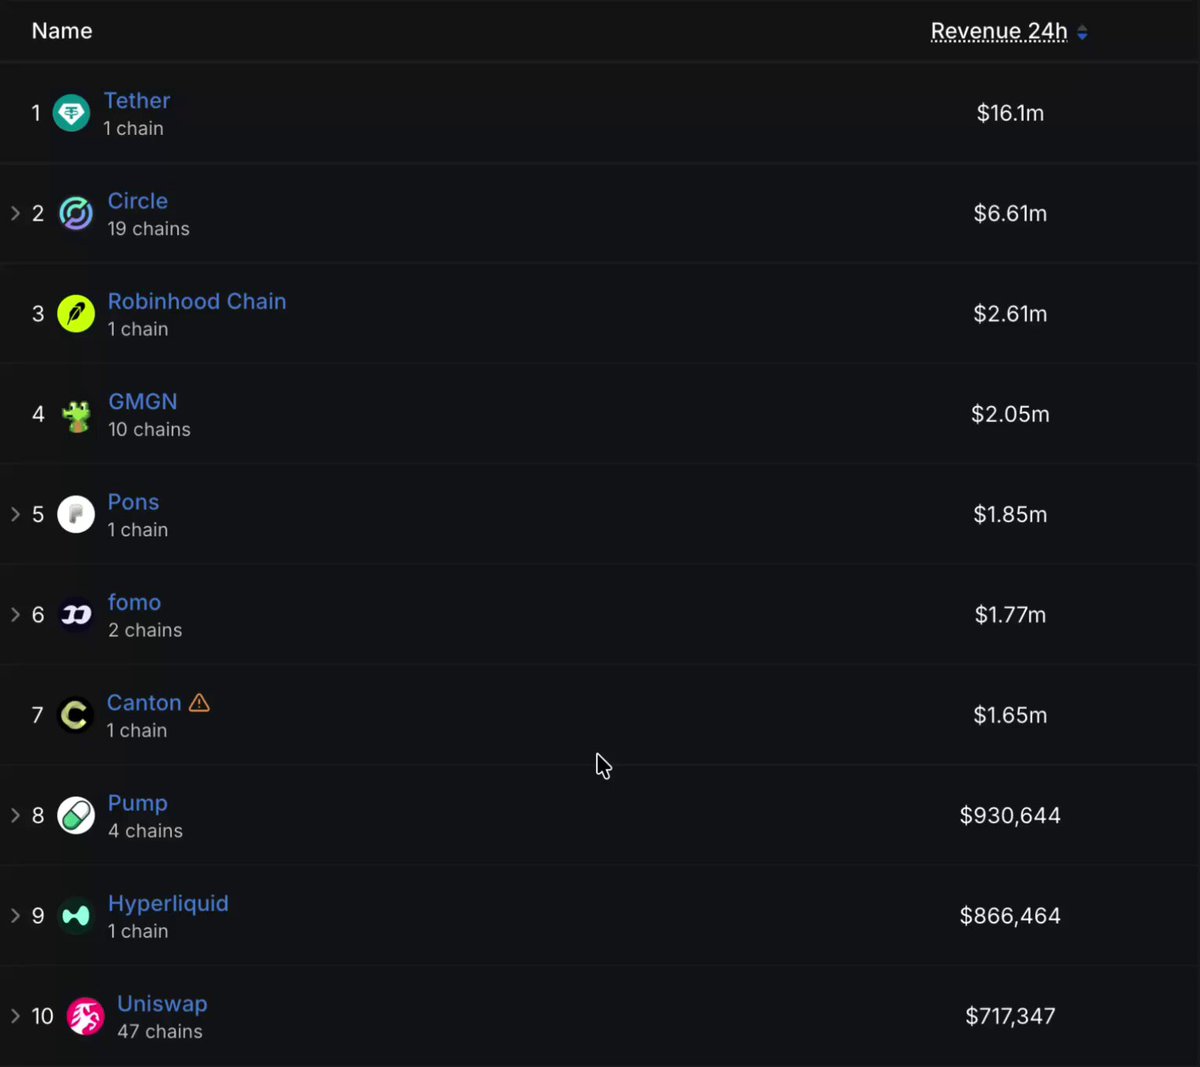Click the Canton warning triangle icon
Screen dimensions: 1200x1067
pos(199,703)
